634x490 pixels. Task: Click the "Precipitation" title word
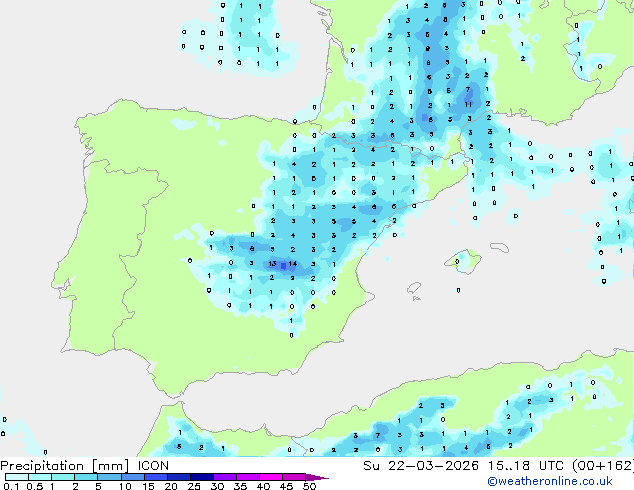pos(42,466)
